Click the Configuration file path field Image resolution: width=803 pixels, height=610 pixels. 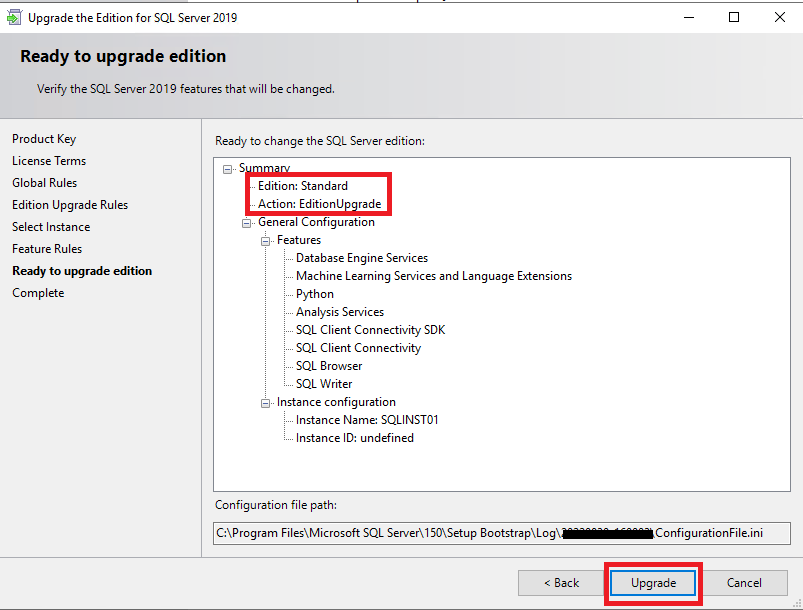(502, 533)
